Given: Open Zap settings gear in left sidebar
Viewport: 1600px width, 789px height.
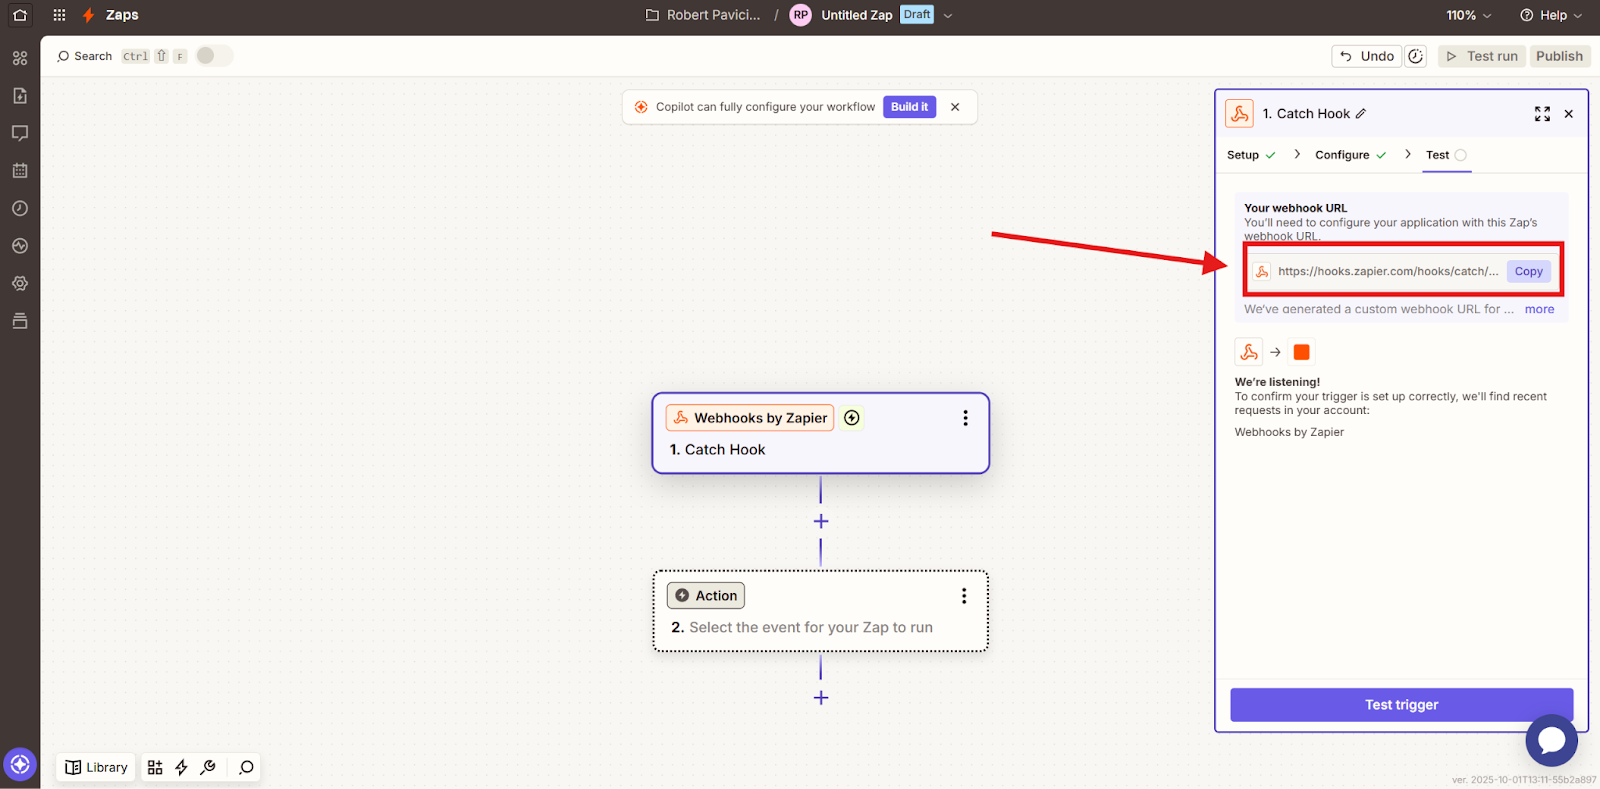Looking at the screenshot, I should tap(20, 283).
